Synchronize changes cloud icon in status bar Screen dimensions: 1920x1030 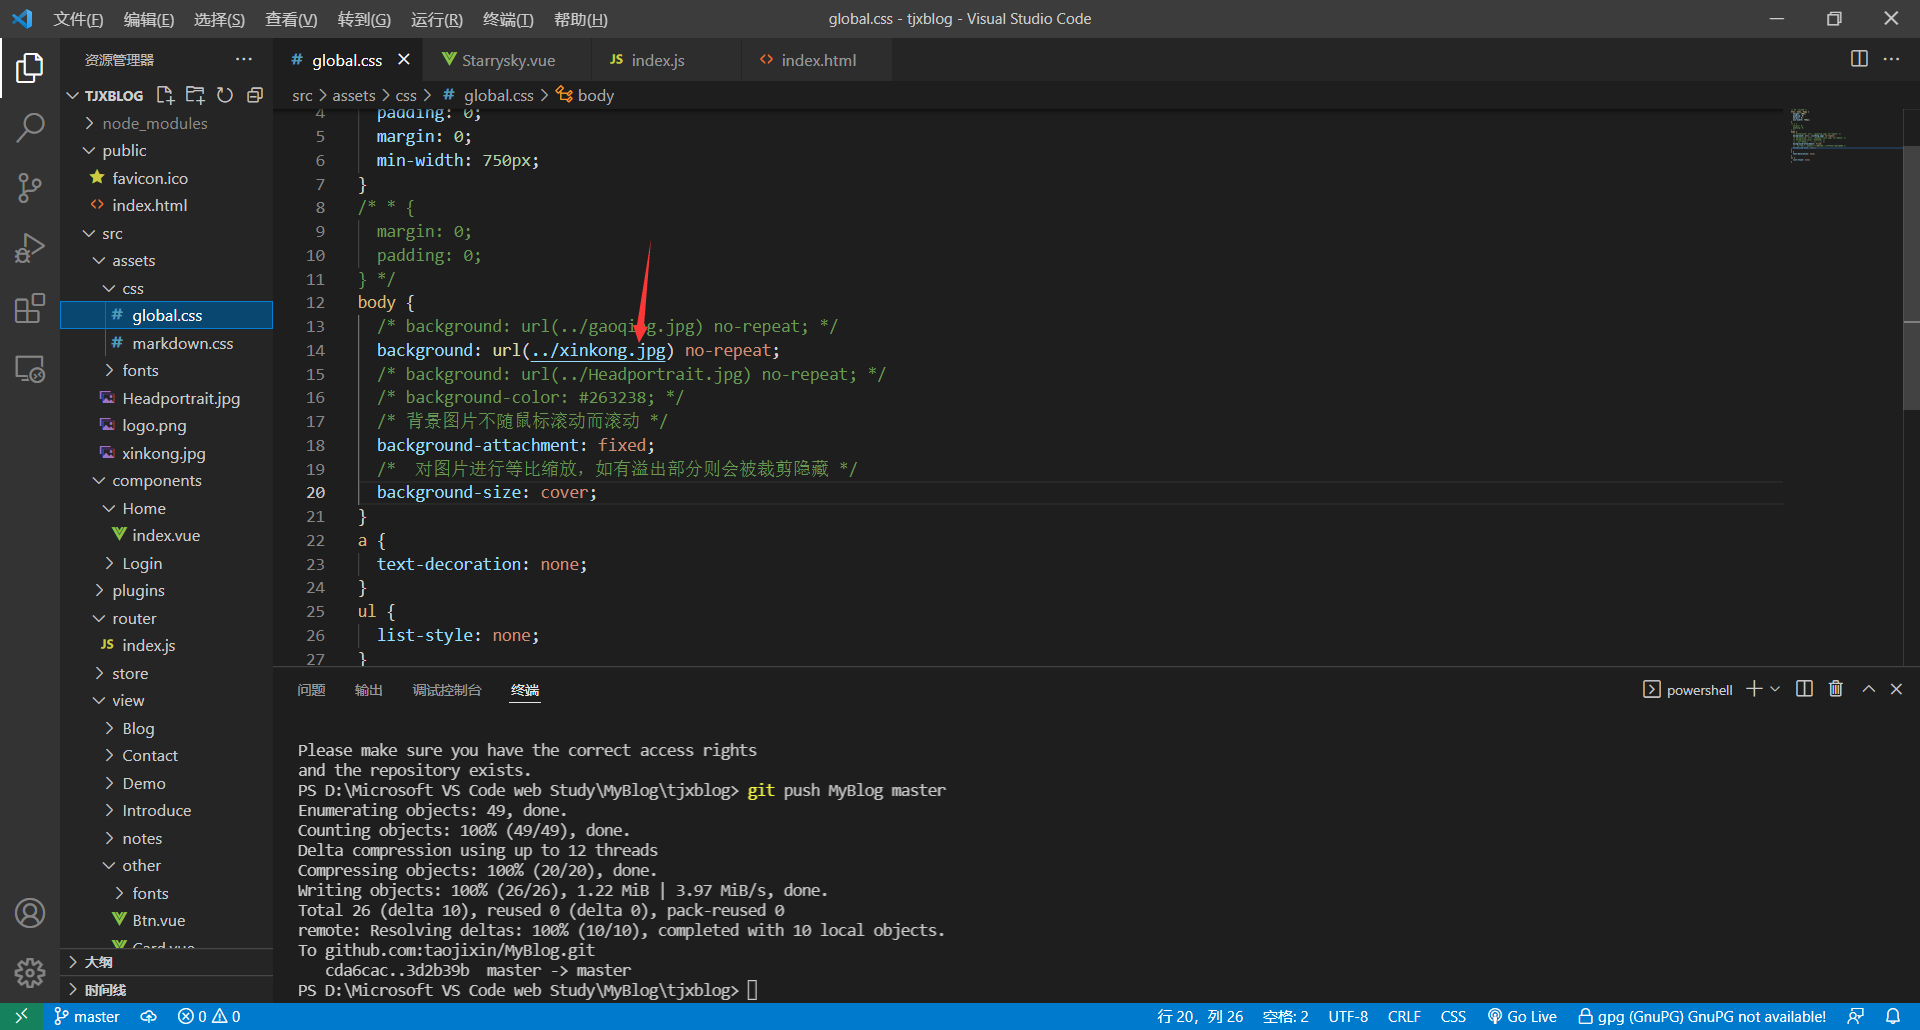(x=148, y=1016)
